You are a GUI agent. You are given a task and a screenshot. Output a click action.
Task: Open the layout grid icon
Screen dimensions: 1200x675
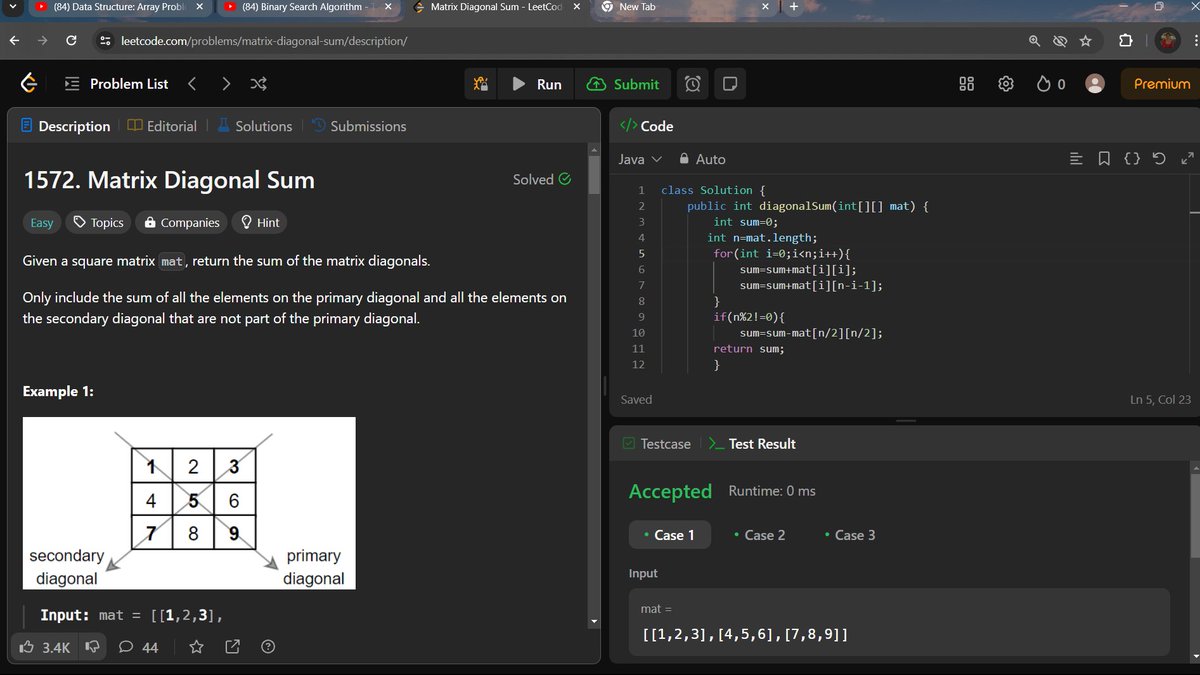(967, 84)
